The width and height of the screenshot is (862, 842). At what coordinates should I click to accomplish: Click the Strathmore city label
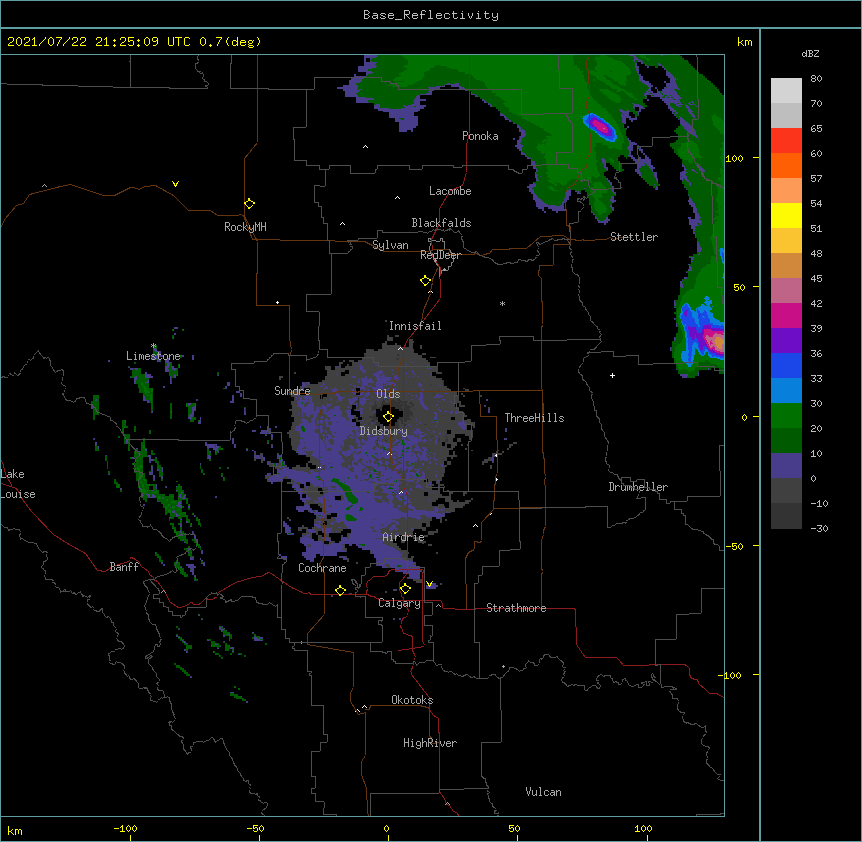tap(516, 608)
